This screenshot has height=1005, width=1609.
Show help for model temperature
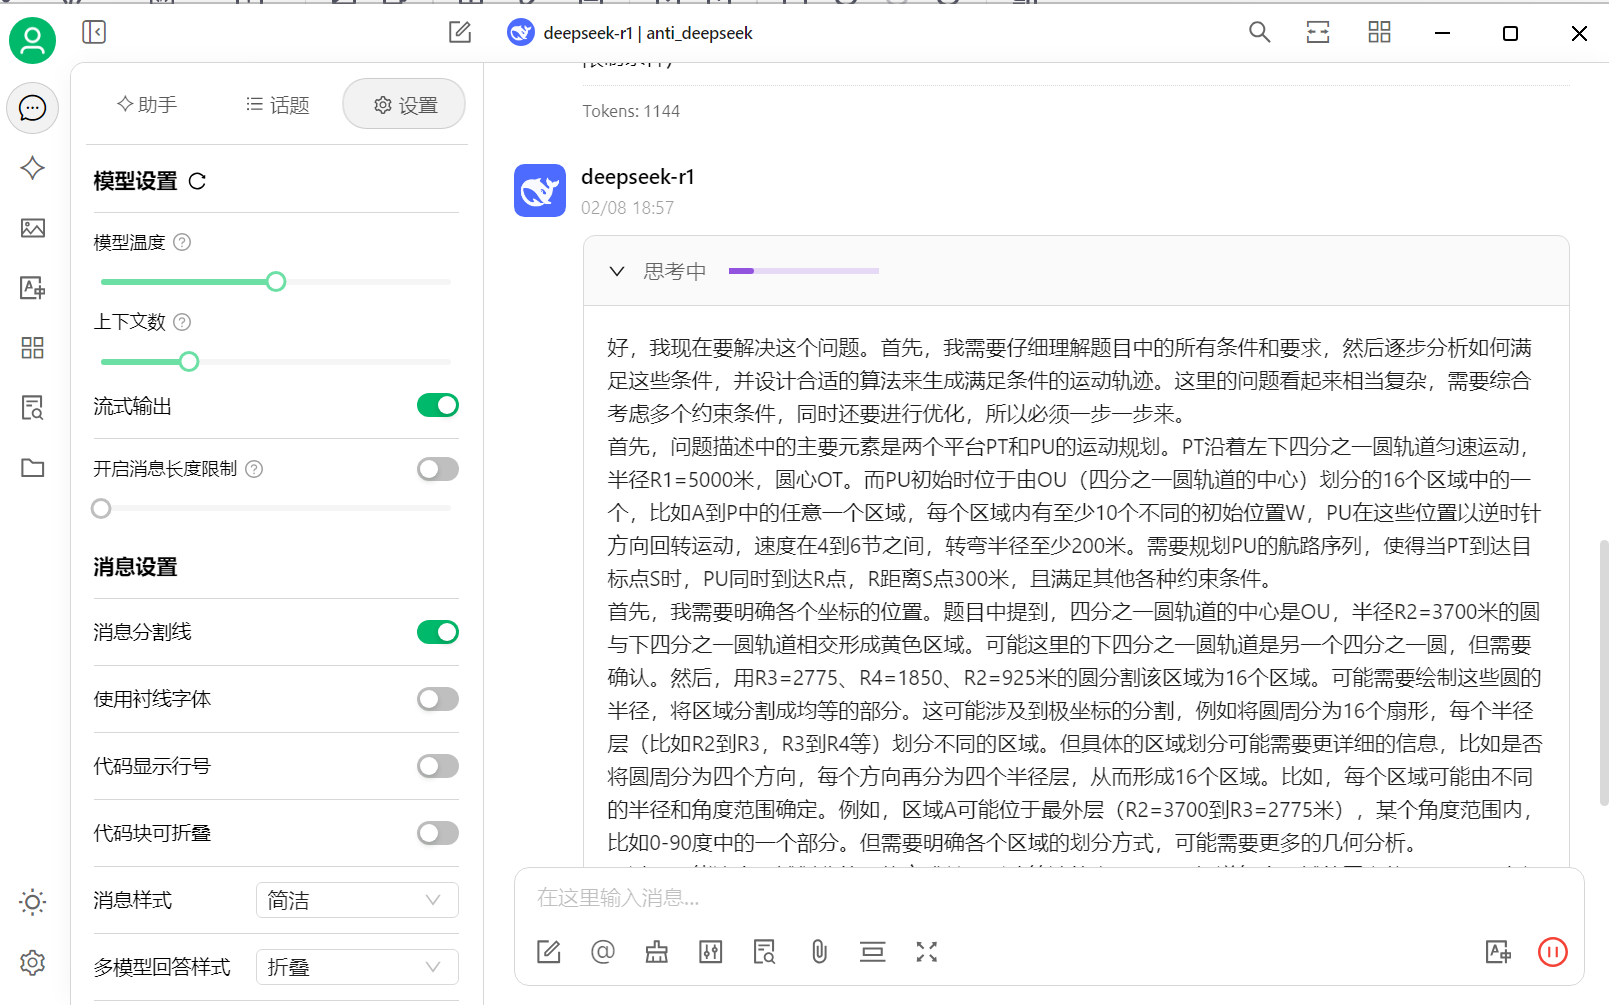[182, 242]
